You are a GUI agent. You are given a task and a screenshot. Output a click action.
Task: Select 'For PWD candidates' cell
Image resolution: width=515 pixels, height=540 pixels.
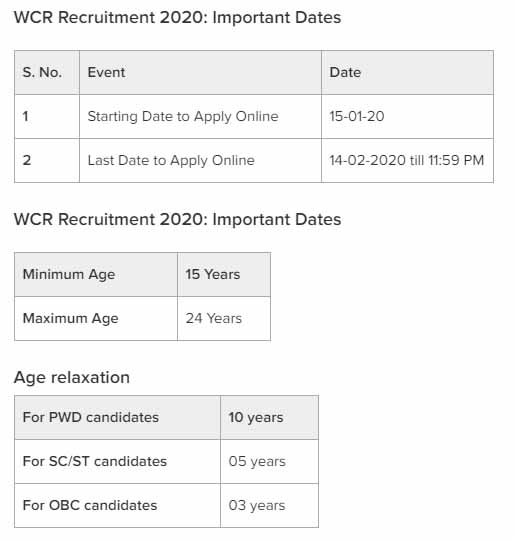[x=117, y=418]
